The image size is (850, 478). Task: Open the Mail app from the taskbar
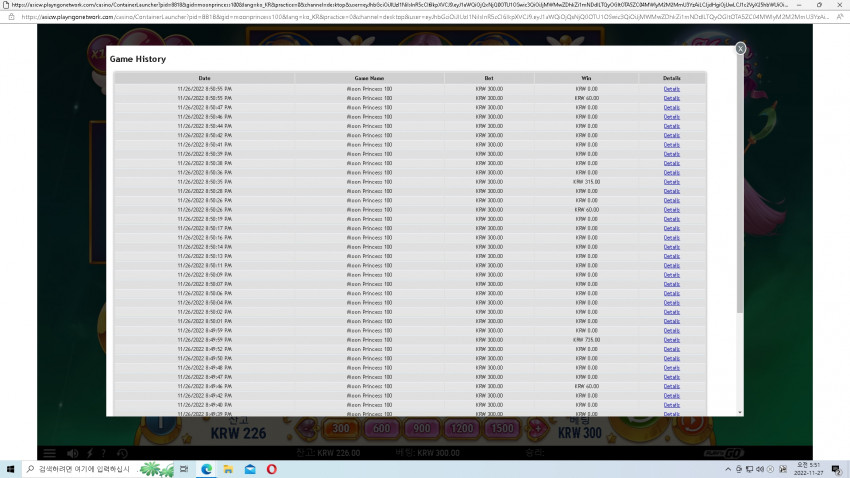250,469
